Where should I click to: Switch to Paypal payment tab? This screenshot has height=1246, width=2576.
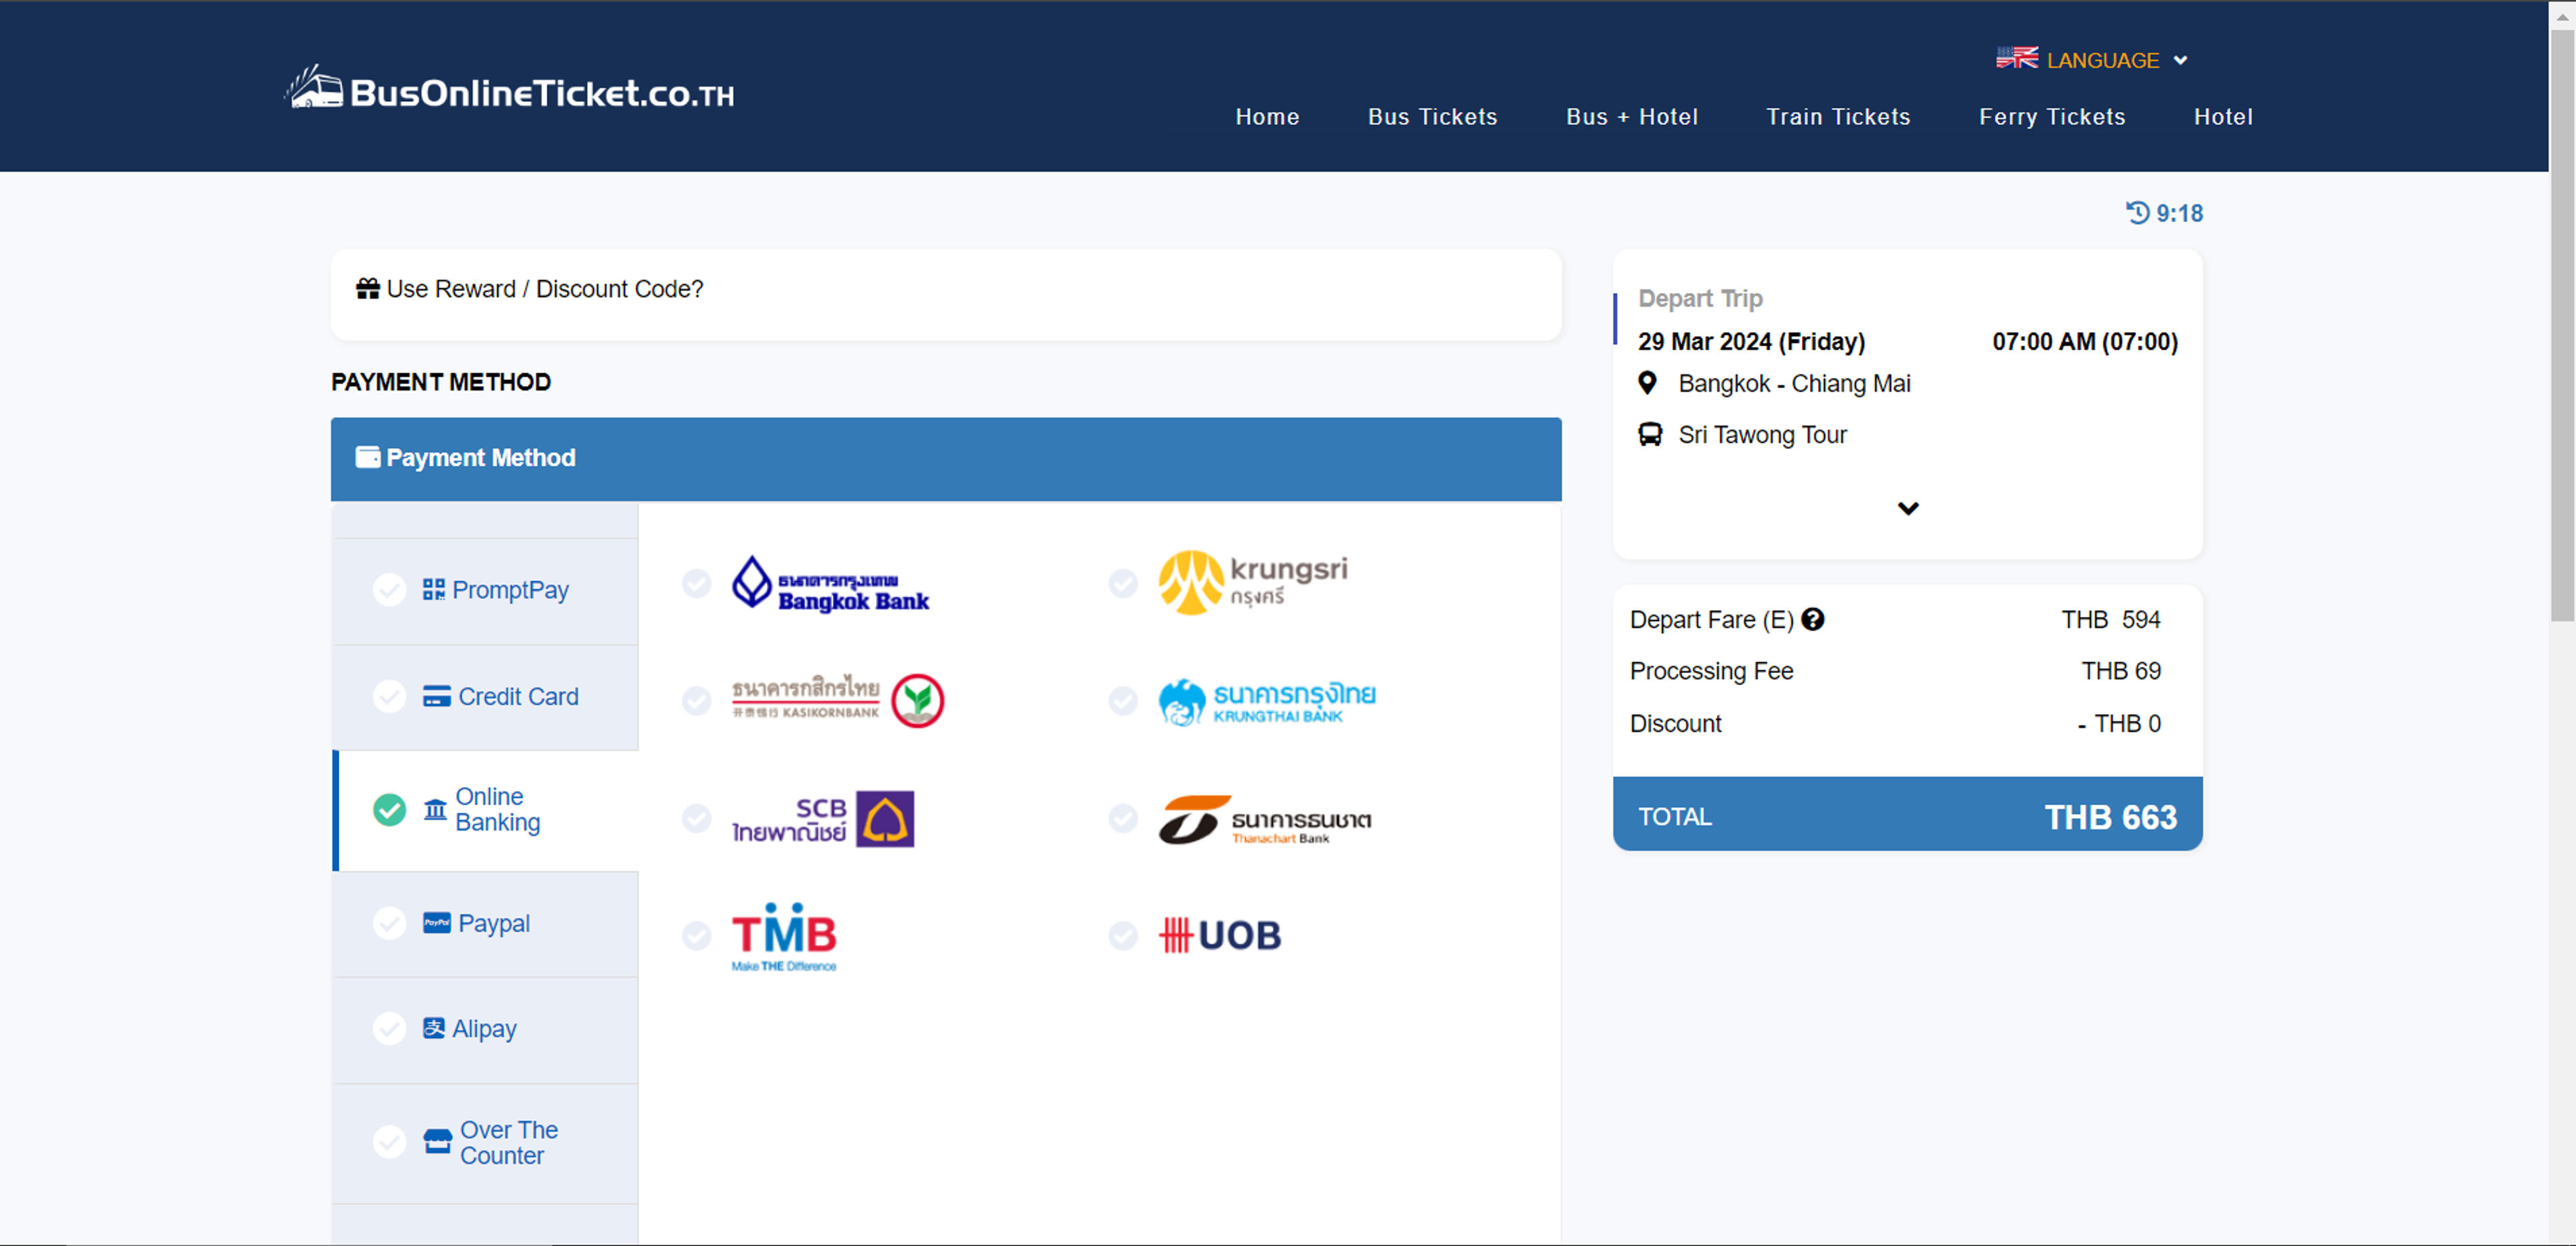485,924
